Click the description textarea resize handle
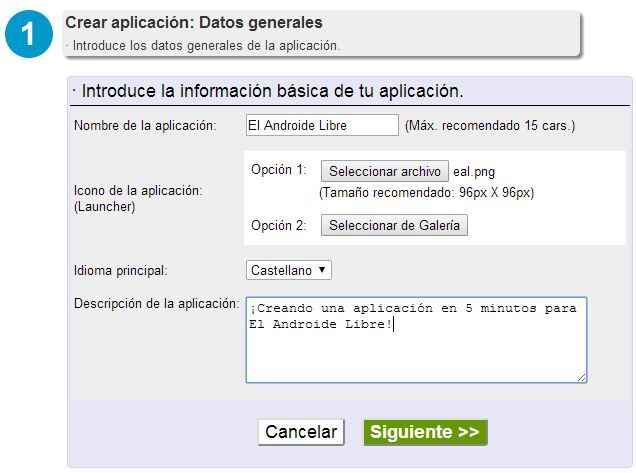Screen dimensions: 636x473 [581, 377]
